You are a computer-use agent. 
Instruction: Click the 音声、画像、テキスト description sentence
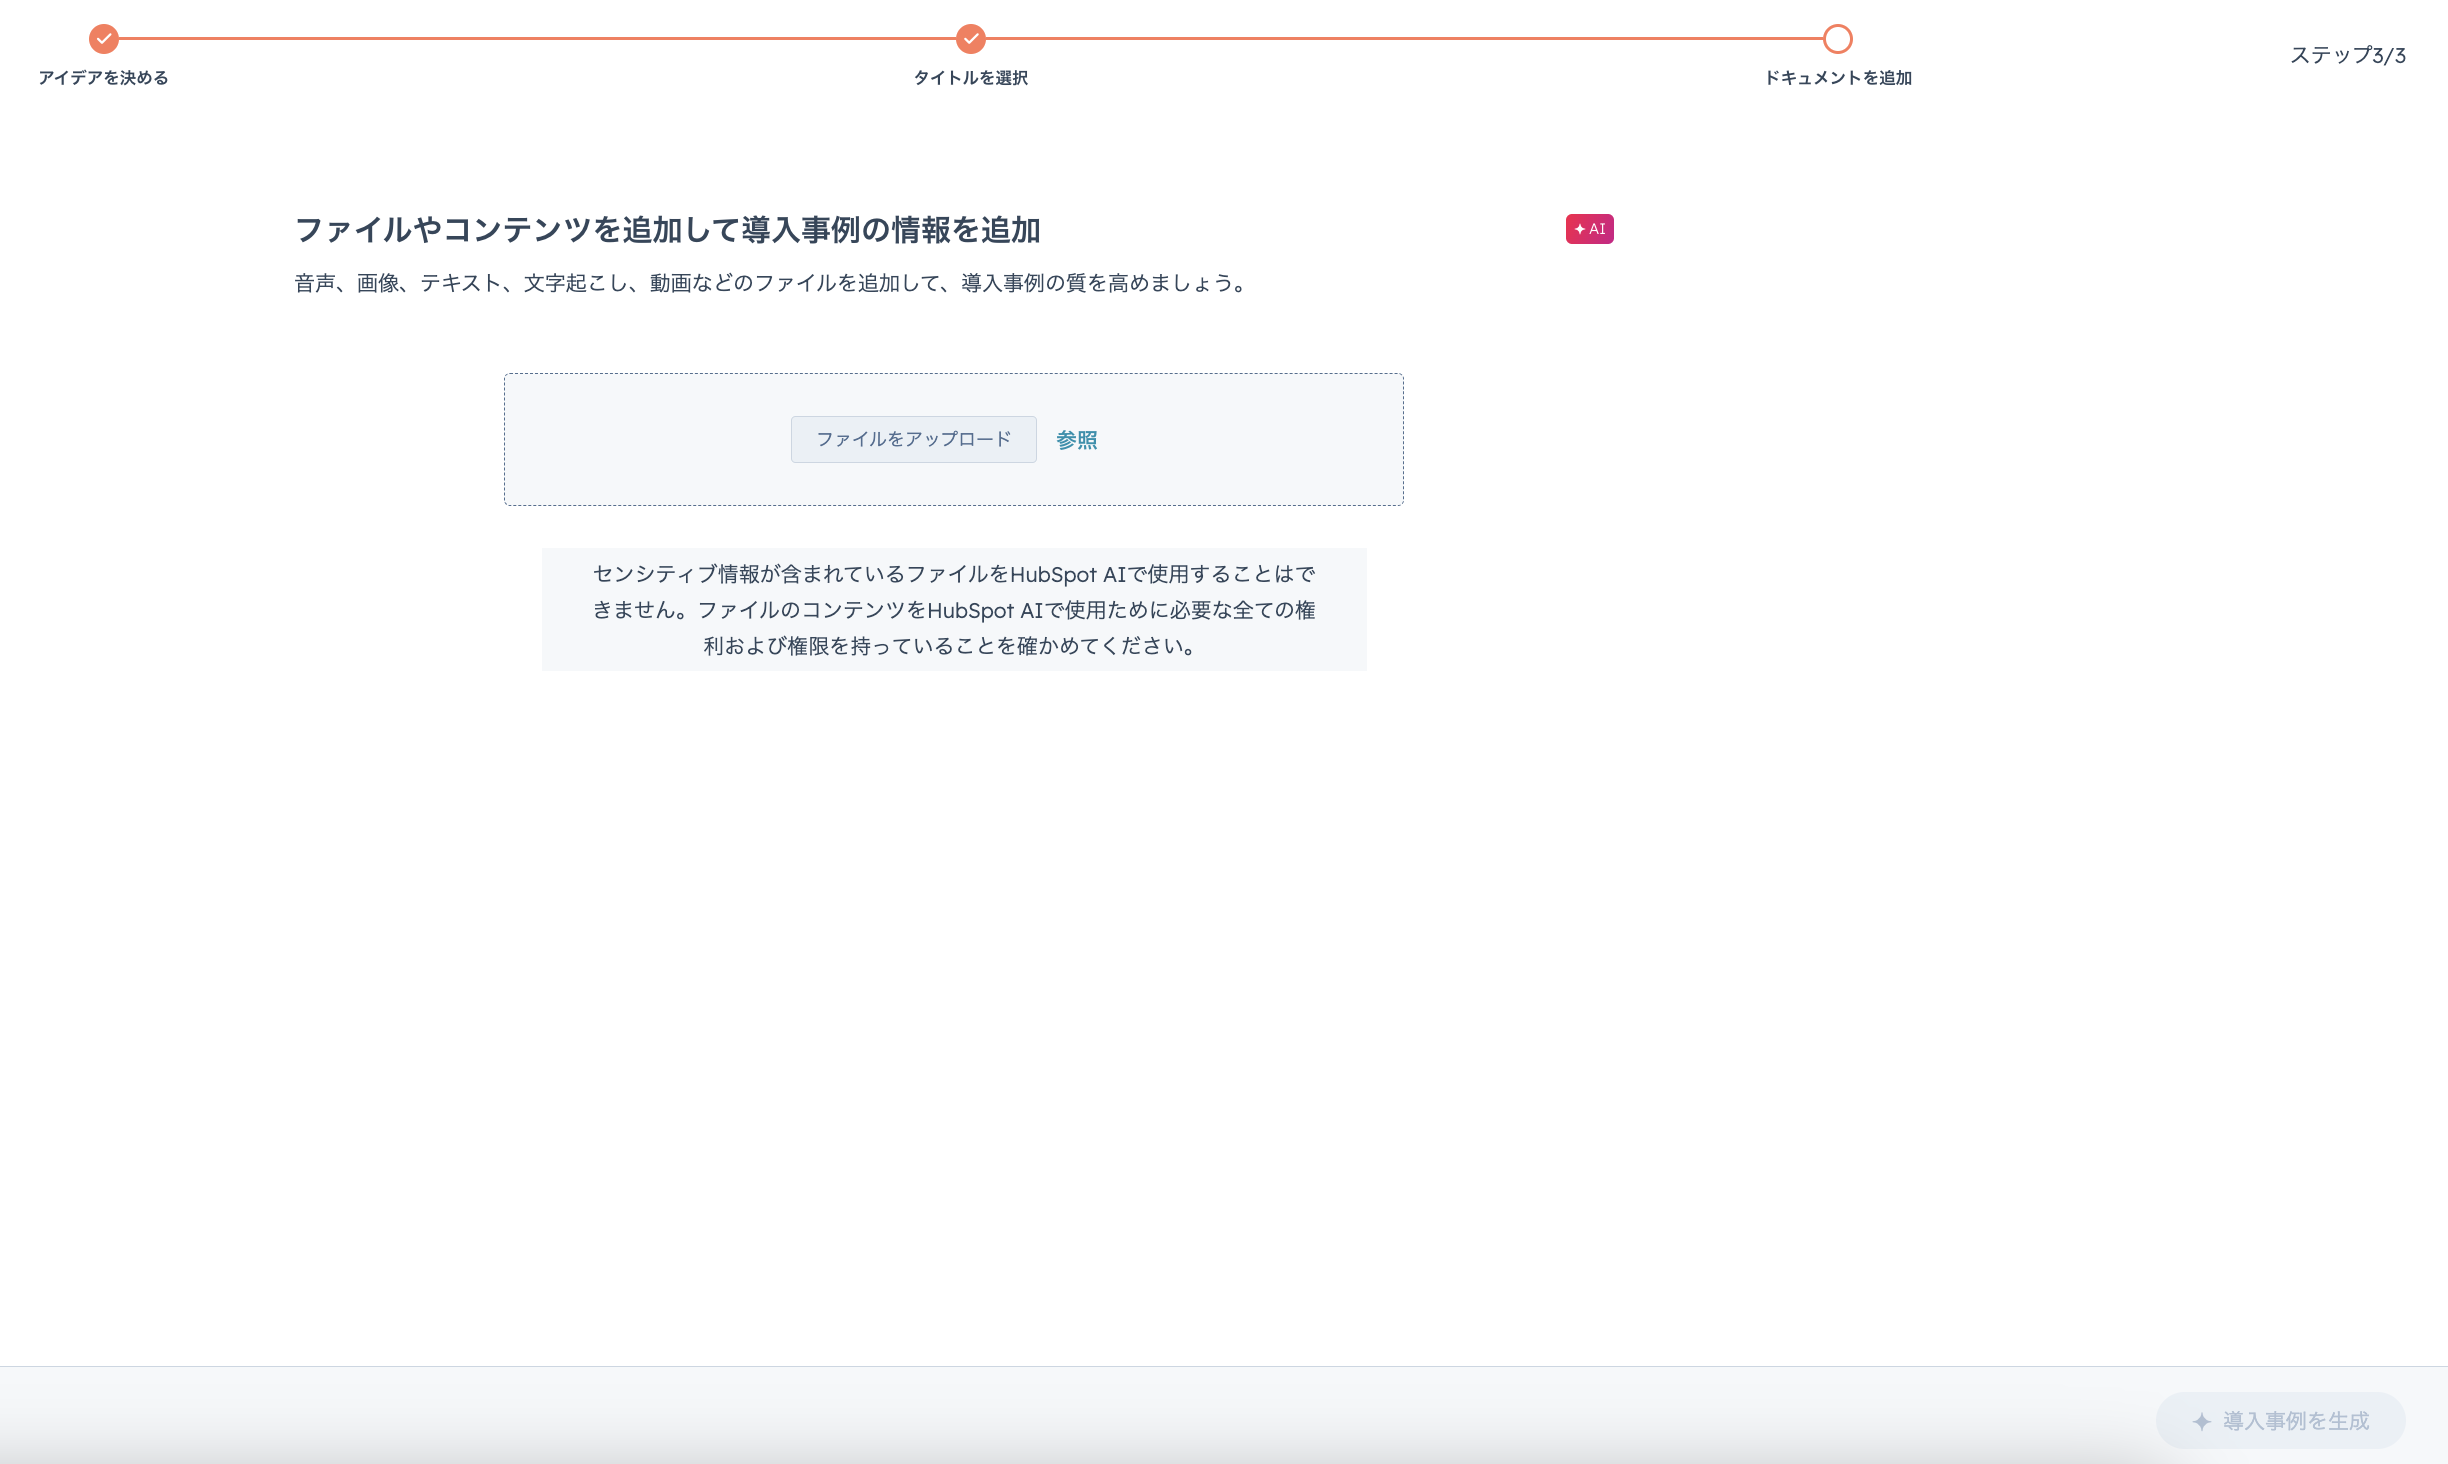(770, 283)
